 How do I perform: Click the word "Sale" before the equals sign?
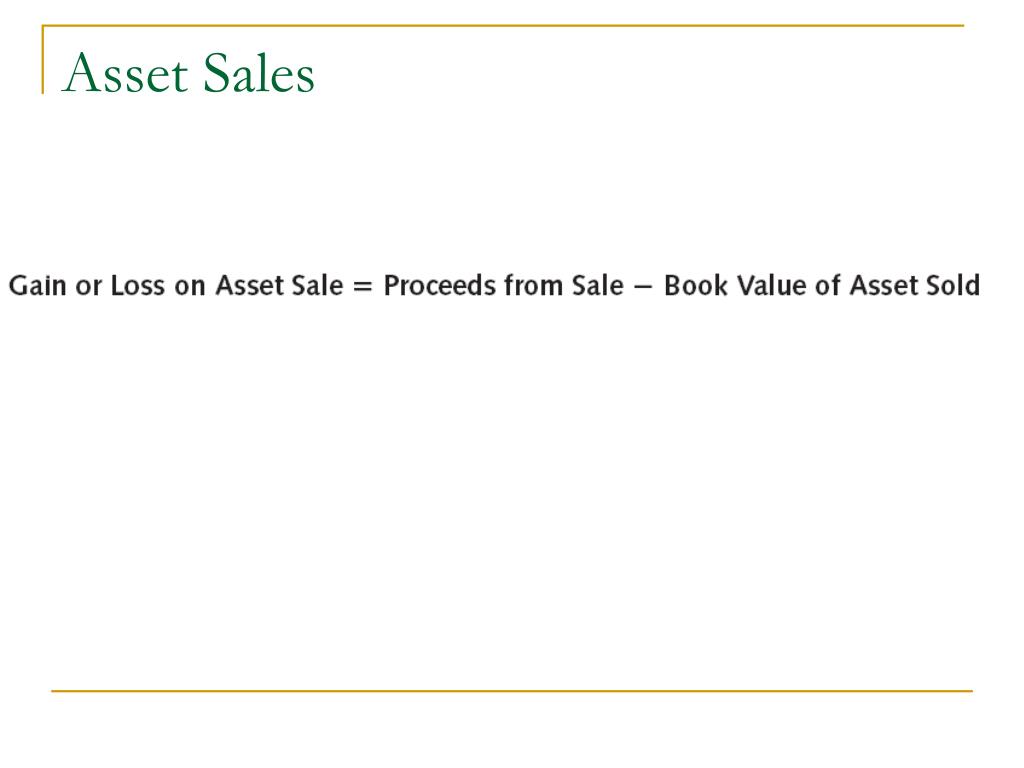click(x=317, y=285)
